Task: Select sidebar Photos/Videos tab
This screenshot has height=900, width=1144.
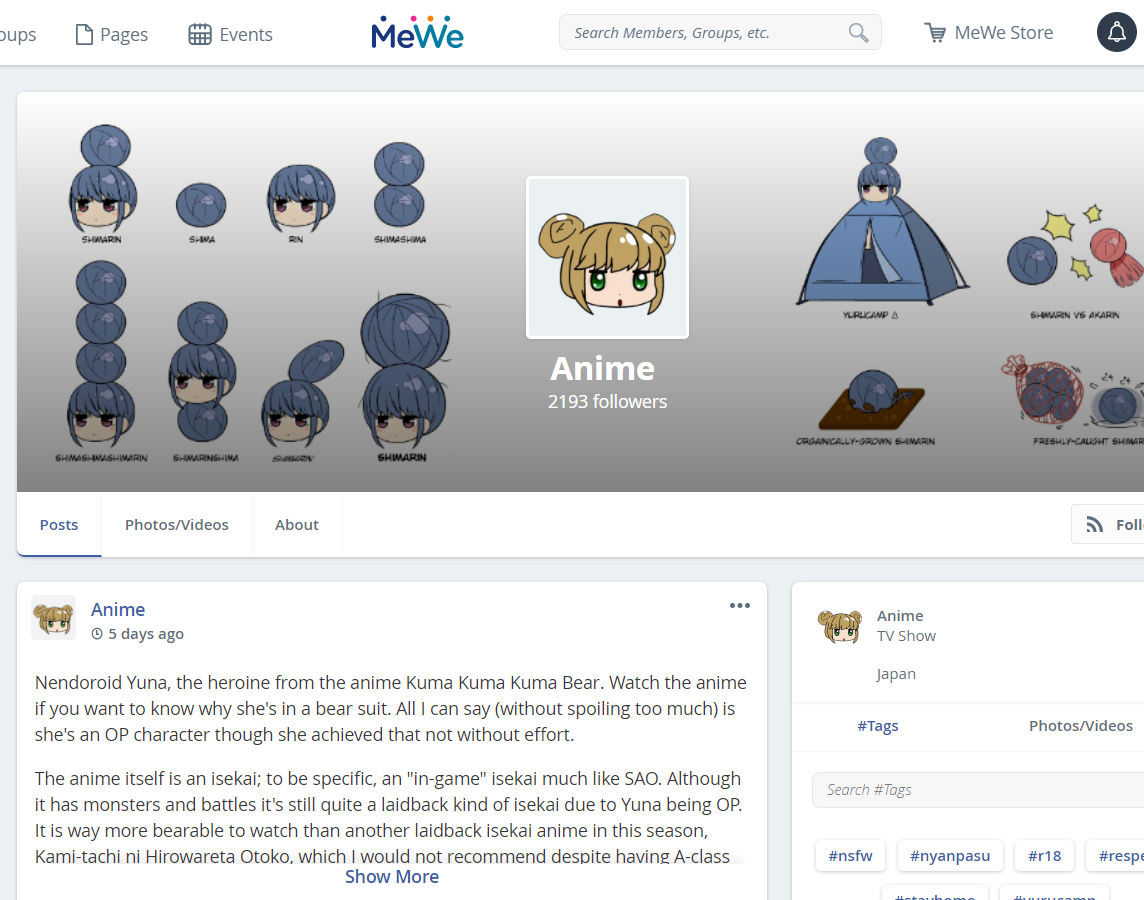Action: coord(1081,726)
